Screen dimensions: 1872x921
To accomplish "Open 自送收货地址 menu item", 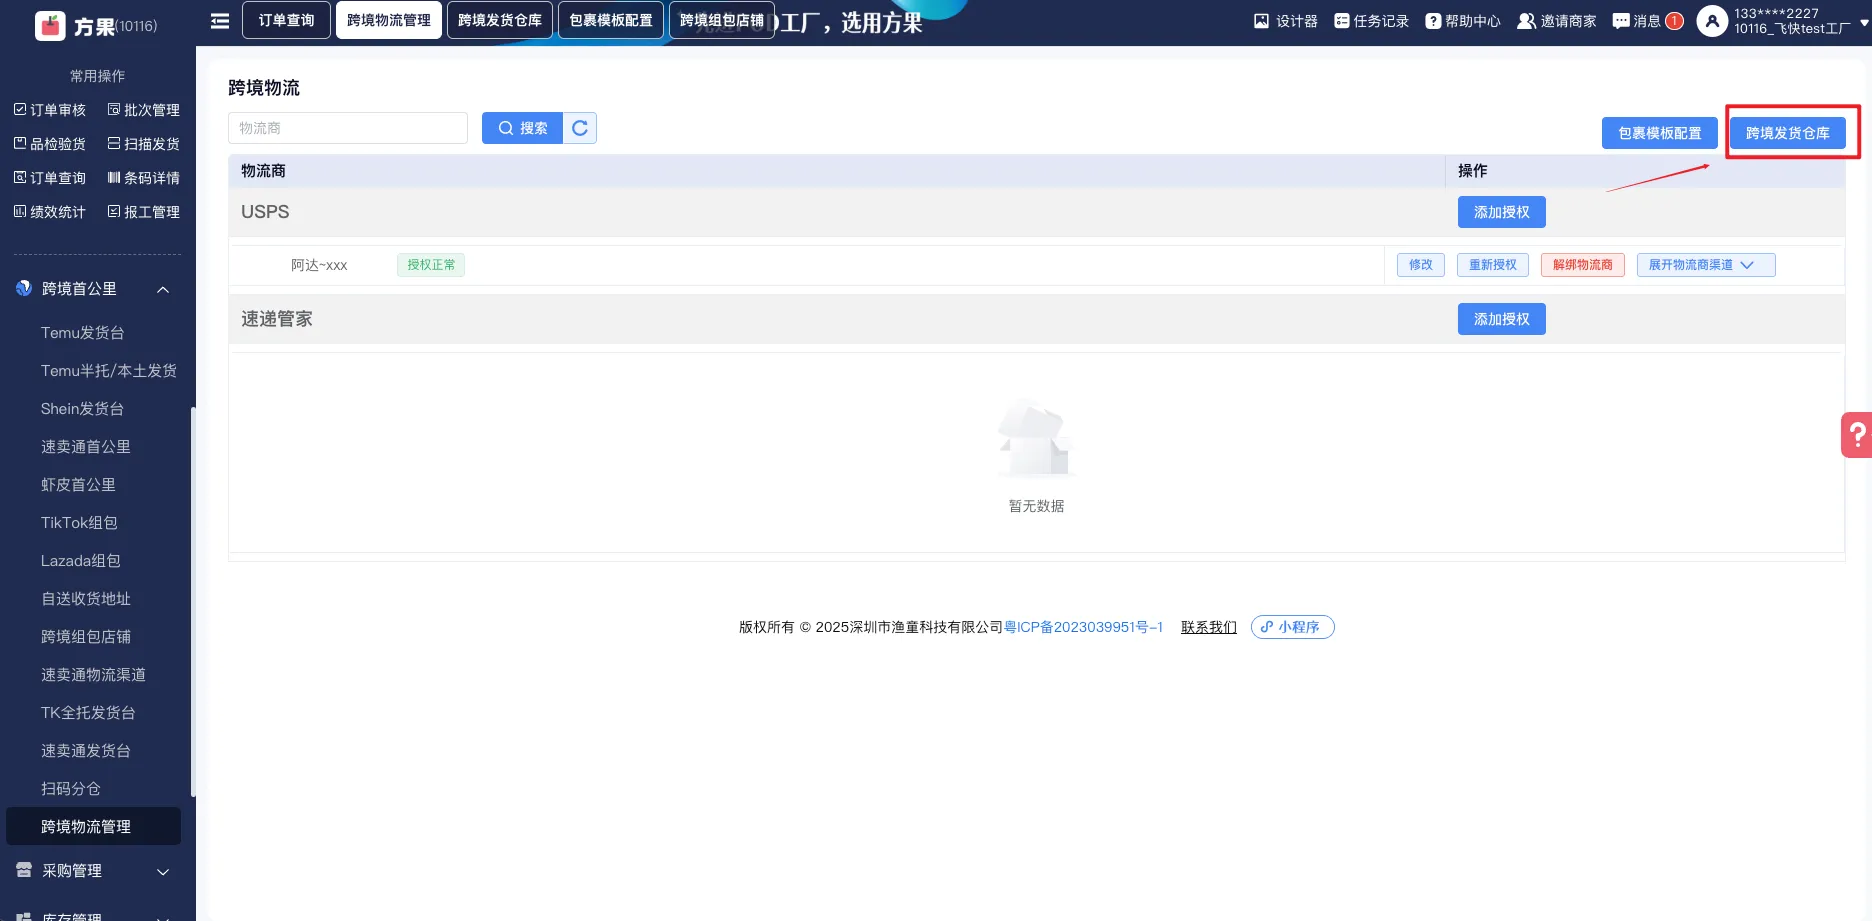I will coord(86,599).
